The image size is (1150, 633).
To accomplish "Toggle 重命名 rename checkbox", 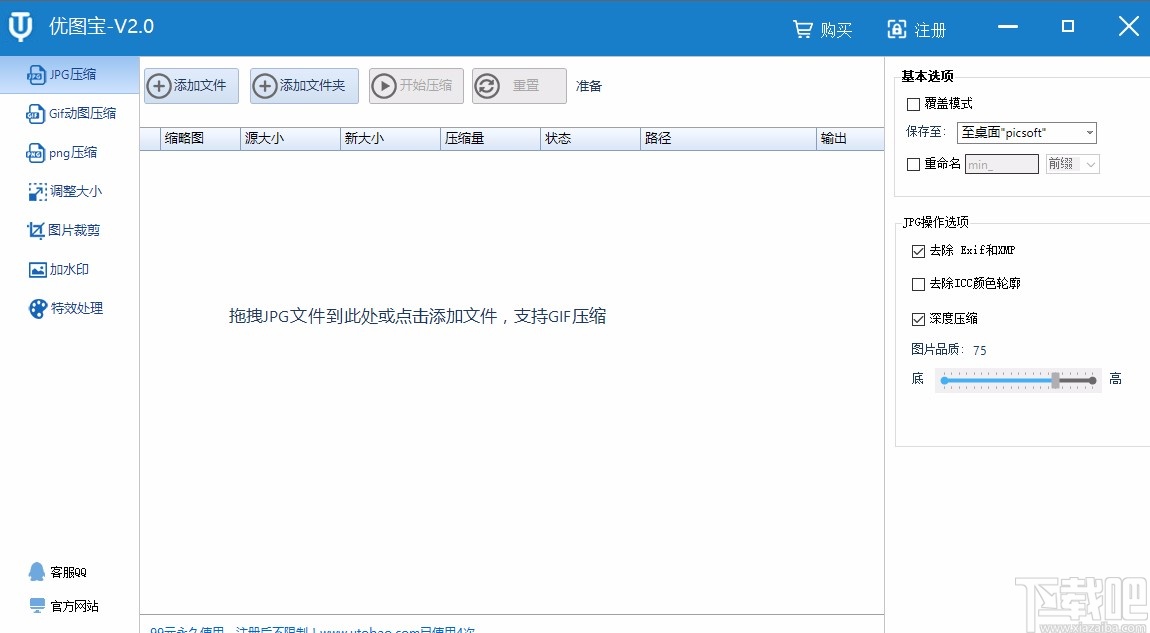I will click(x=914, y=163).
